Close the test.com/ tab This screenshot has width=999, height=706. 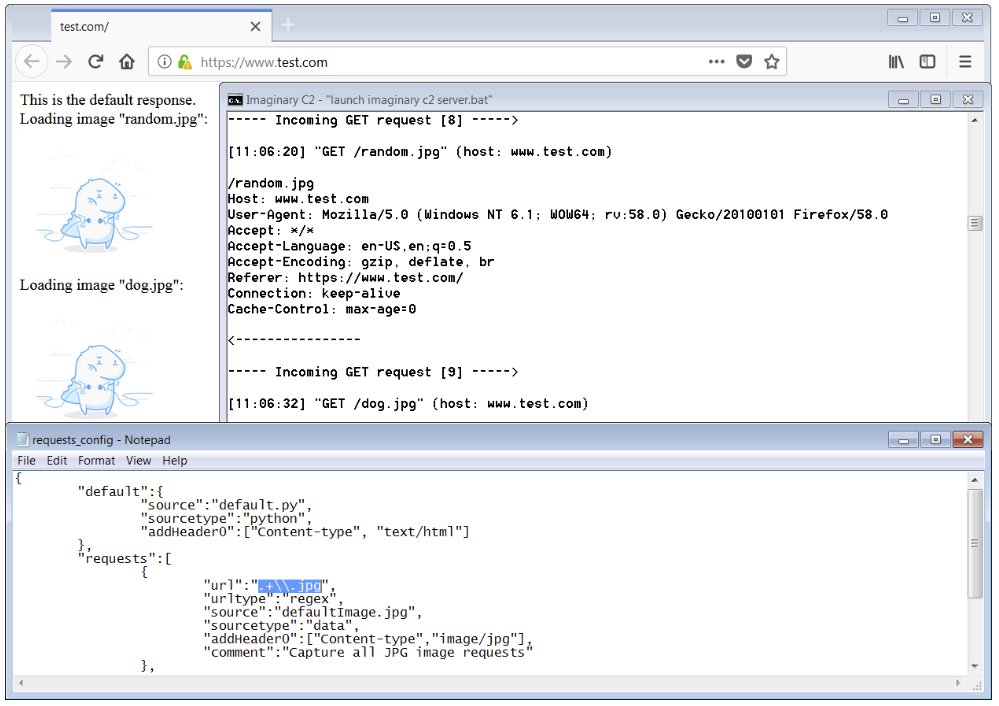click(255, 27)
